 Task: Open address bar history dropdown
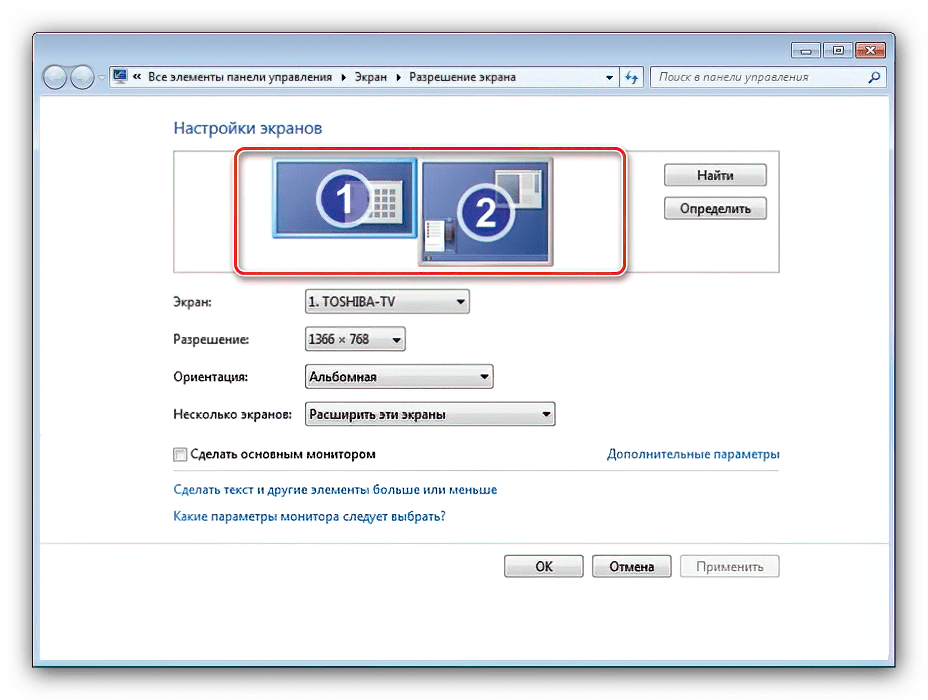pyautogui.click(x=610, y=78)
